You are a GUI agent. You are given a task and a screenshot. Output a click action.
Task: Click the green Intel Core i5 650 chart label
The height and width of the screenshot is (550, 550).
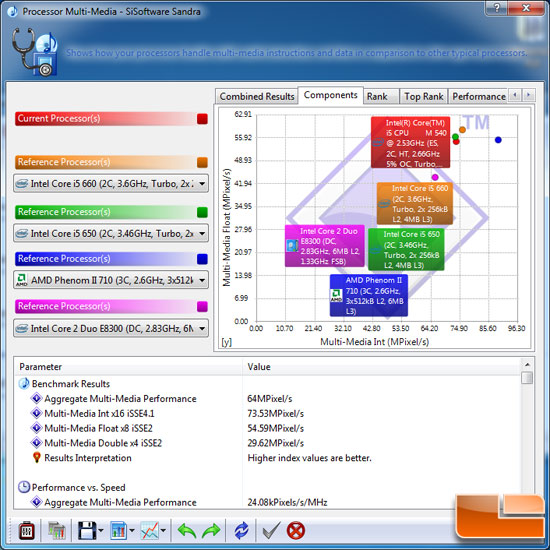pos(406,249)
